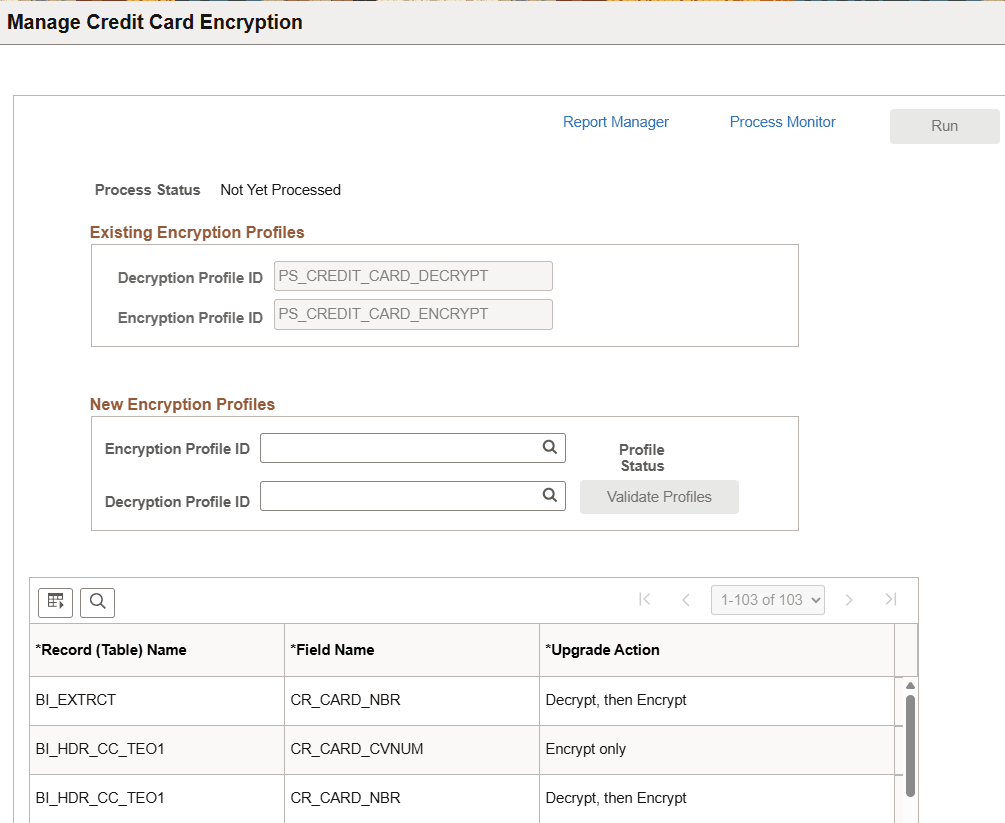Click the Find magnifier icon on the results grid
This screenshot has height=823, width=1005.
pyautogui.click(x=95, y=602)
